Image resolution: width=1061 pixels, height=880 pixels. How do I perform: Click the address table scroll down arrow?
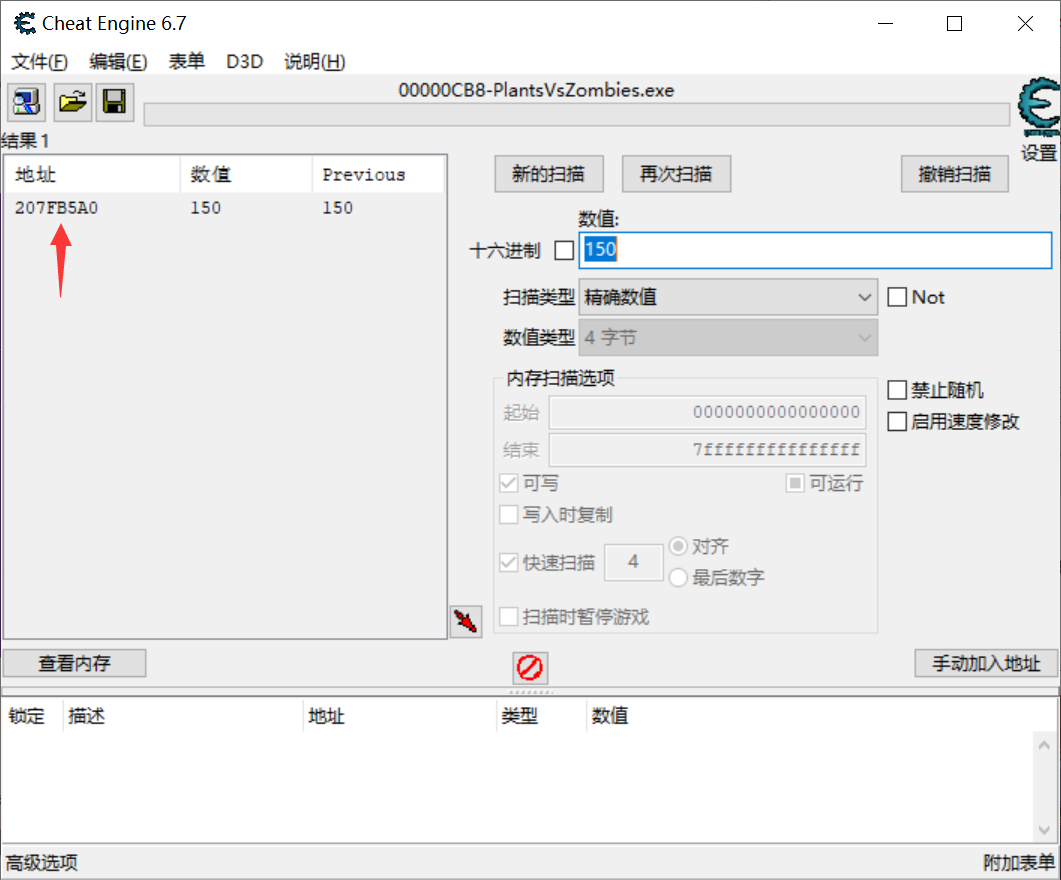point(1044,830)
